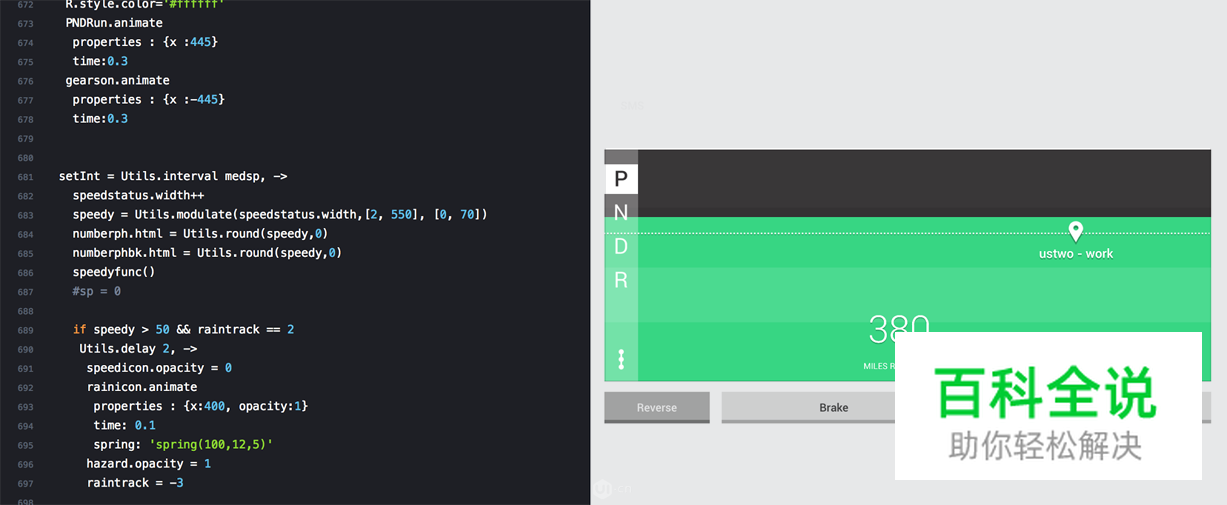Image resolution: width=1227 pixels, height=505 pixels.
Task: Click the watermark logo below the prototype
Action: (603, 488)
